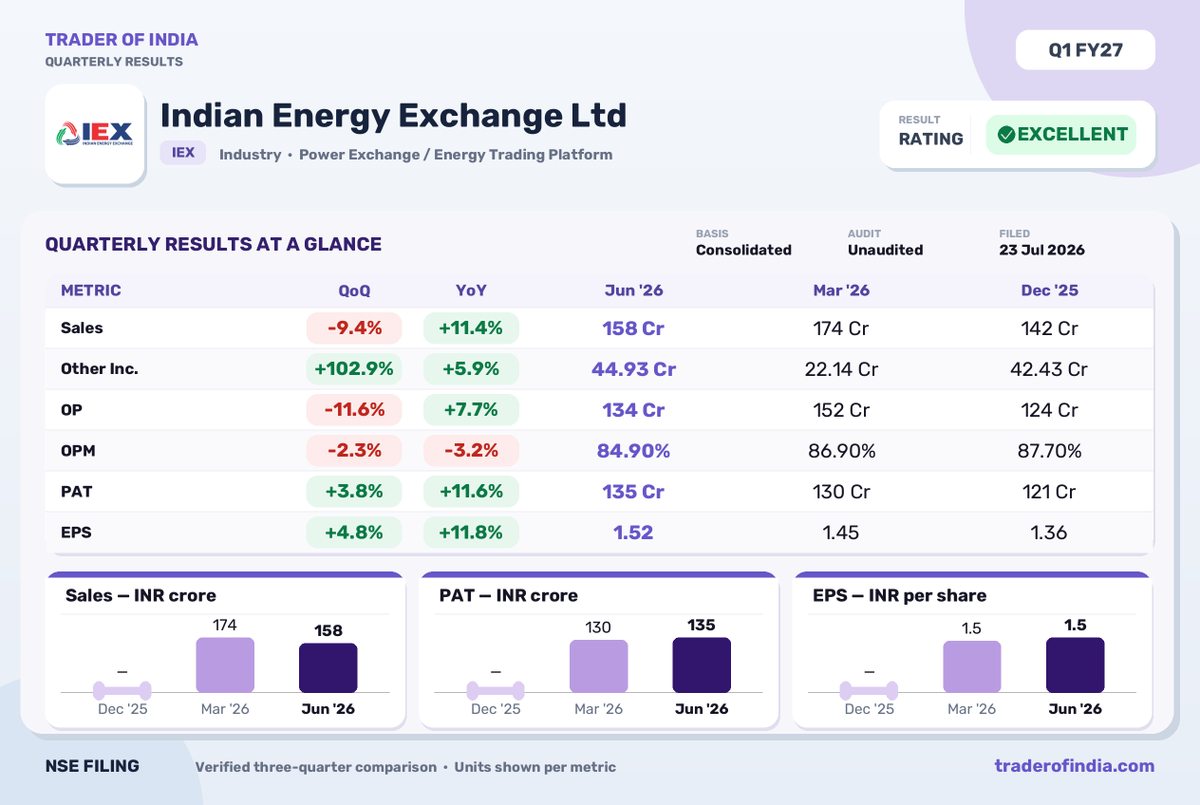Click the Dec '25 Sales placeholder marker
The height and width of the screenshot is (805, 1200).
[x=122, y=690]
